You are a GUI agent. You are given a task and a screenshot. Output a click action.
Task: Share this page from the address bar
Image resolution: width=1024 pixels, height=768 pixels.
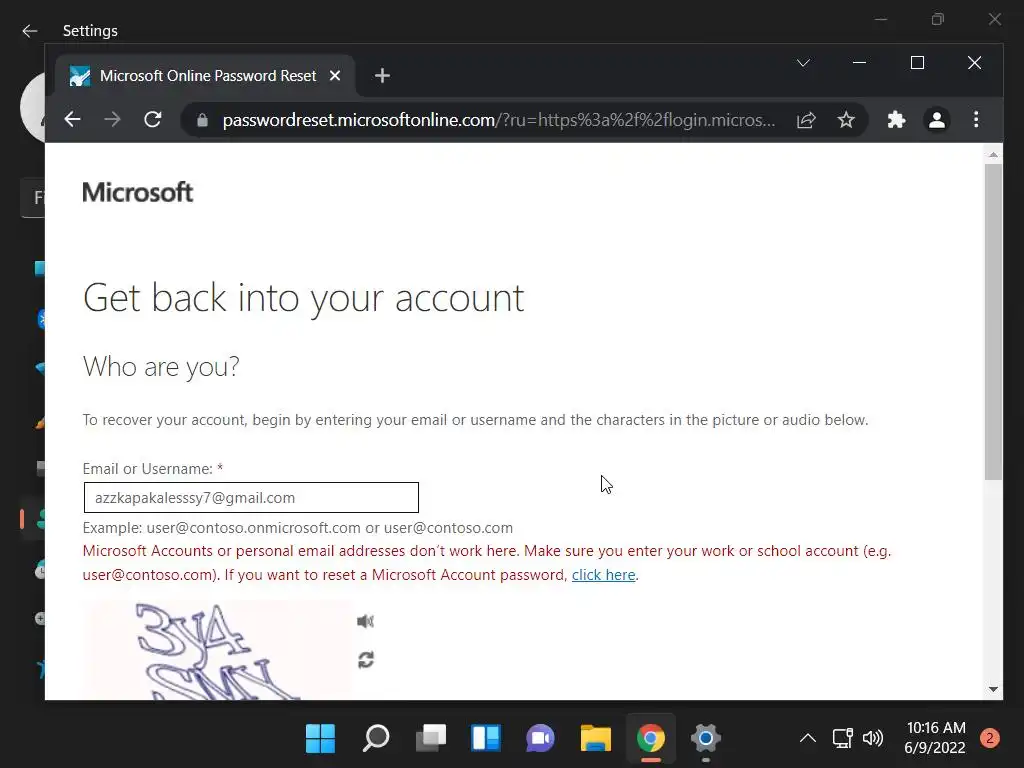point(806,120)
